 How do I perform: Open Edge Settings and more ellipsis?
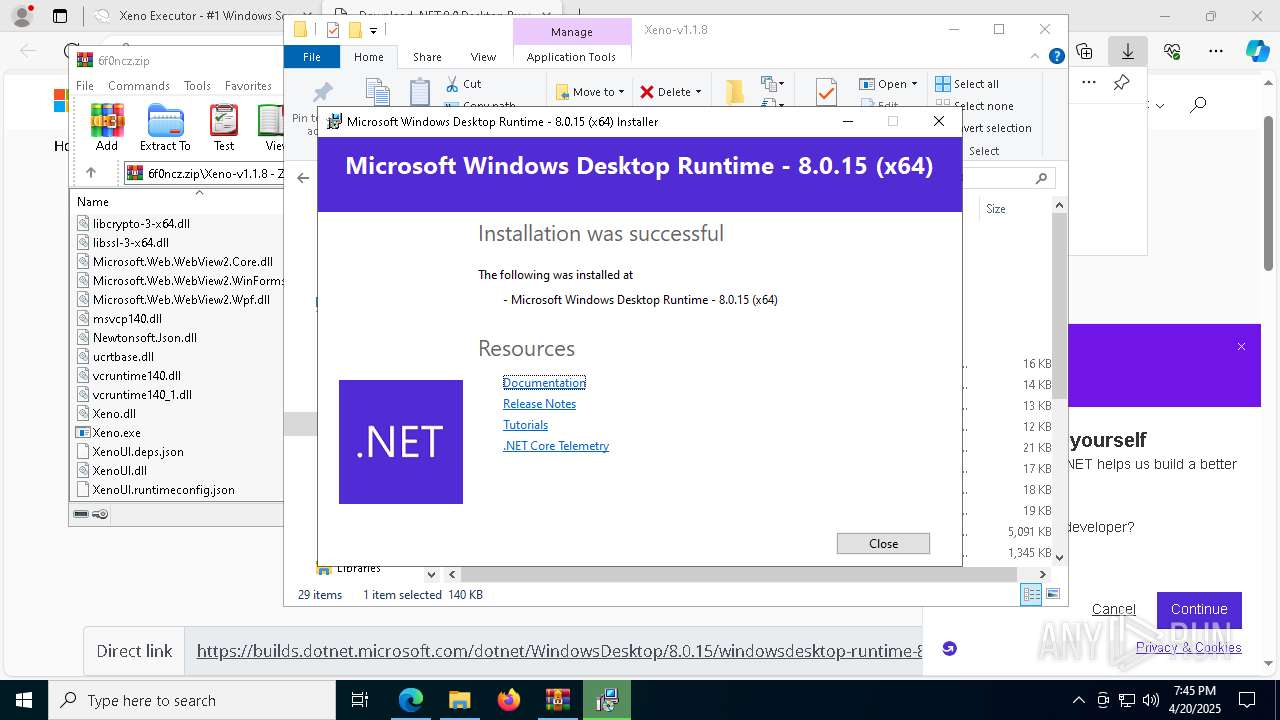1216,51
